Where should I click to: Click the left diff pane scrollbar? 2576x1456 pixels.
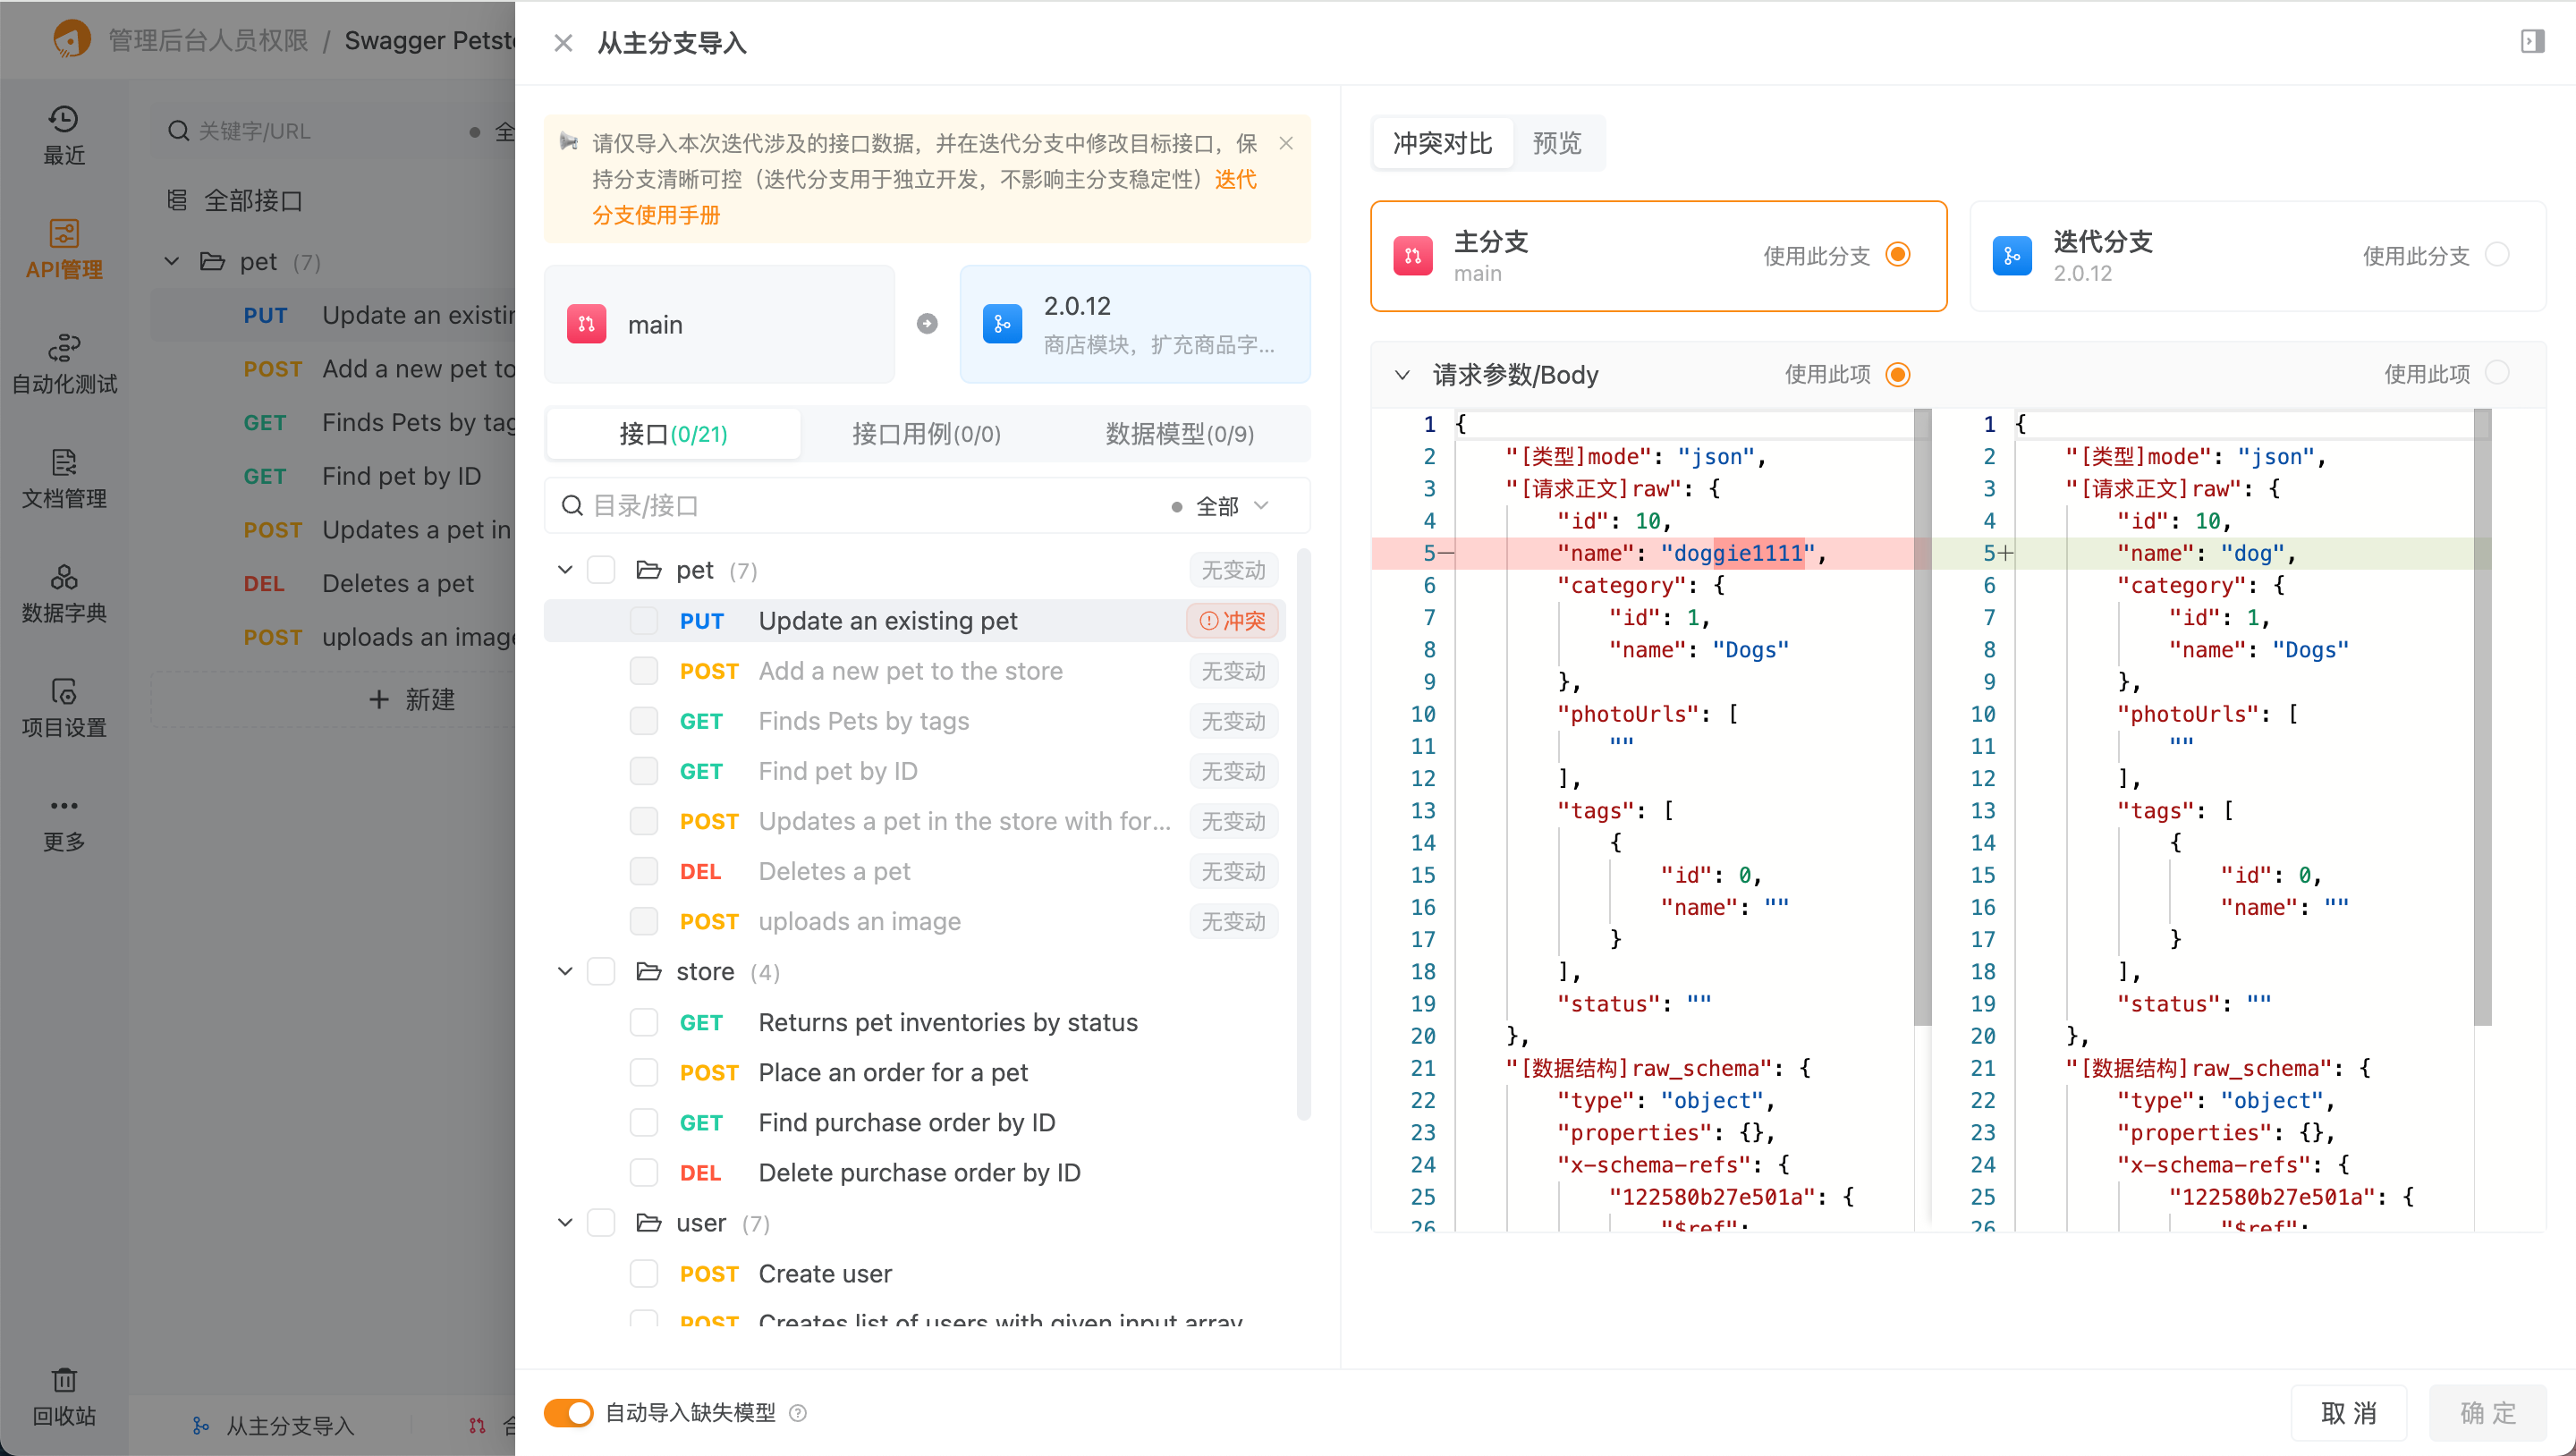click(1922, 716)
